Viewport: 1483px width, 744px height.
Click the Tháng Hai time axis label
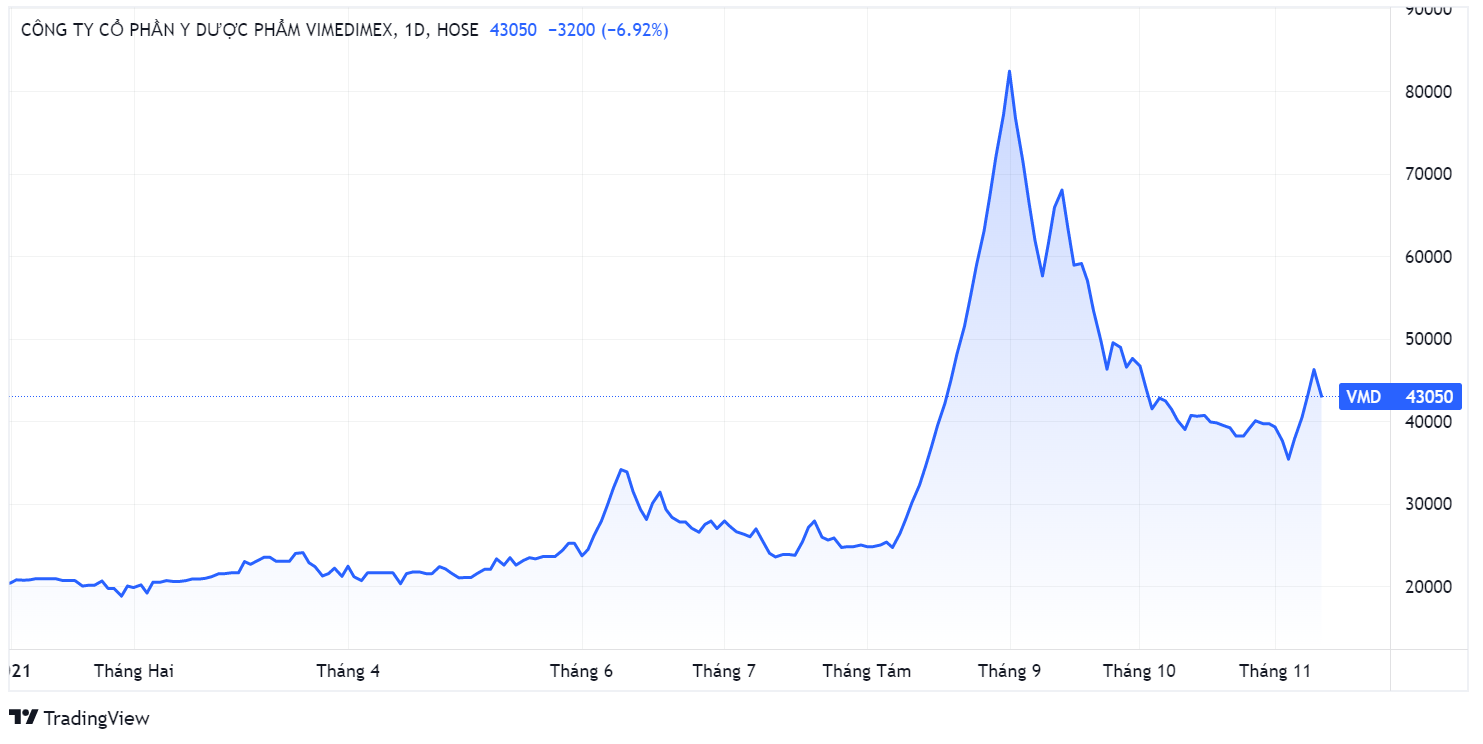point(134,671)
